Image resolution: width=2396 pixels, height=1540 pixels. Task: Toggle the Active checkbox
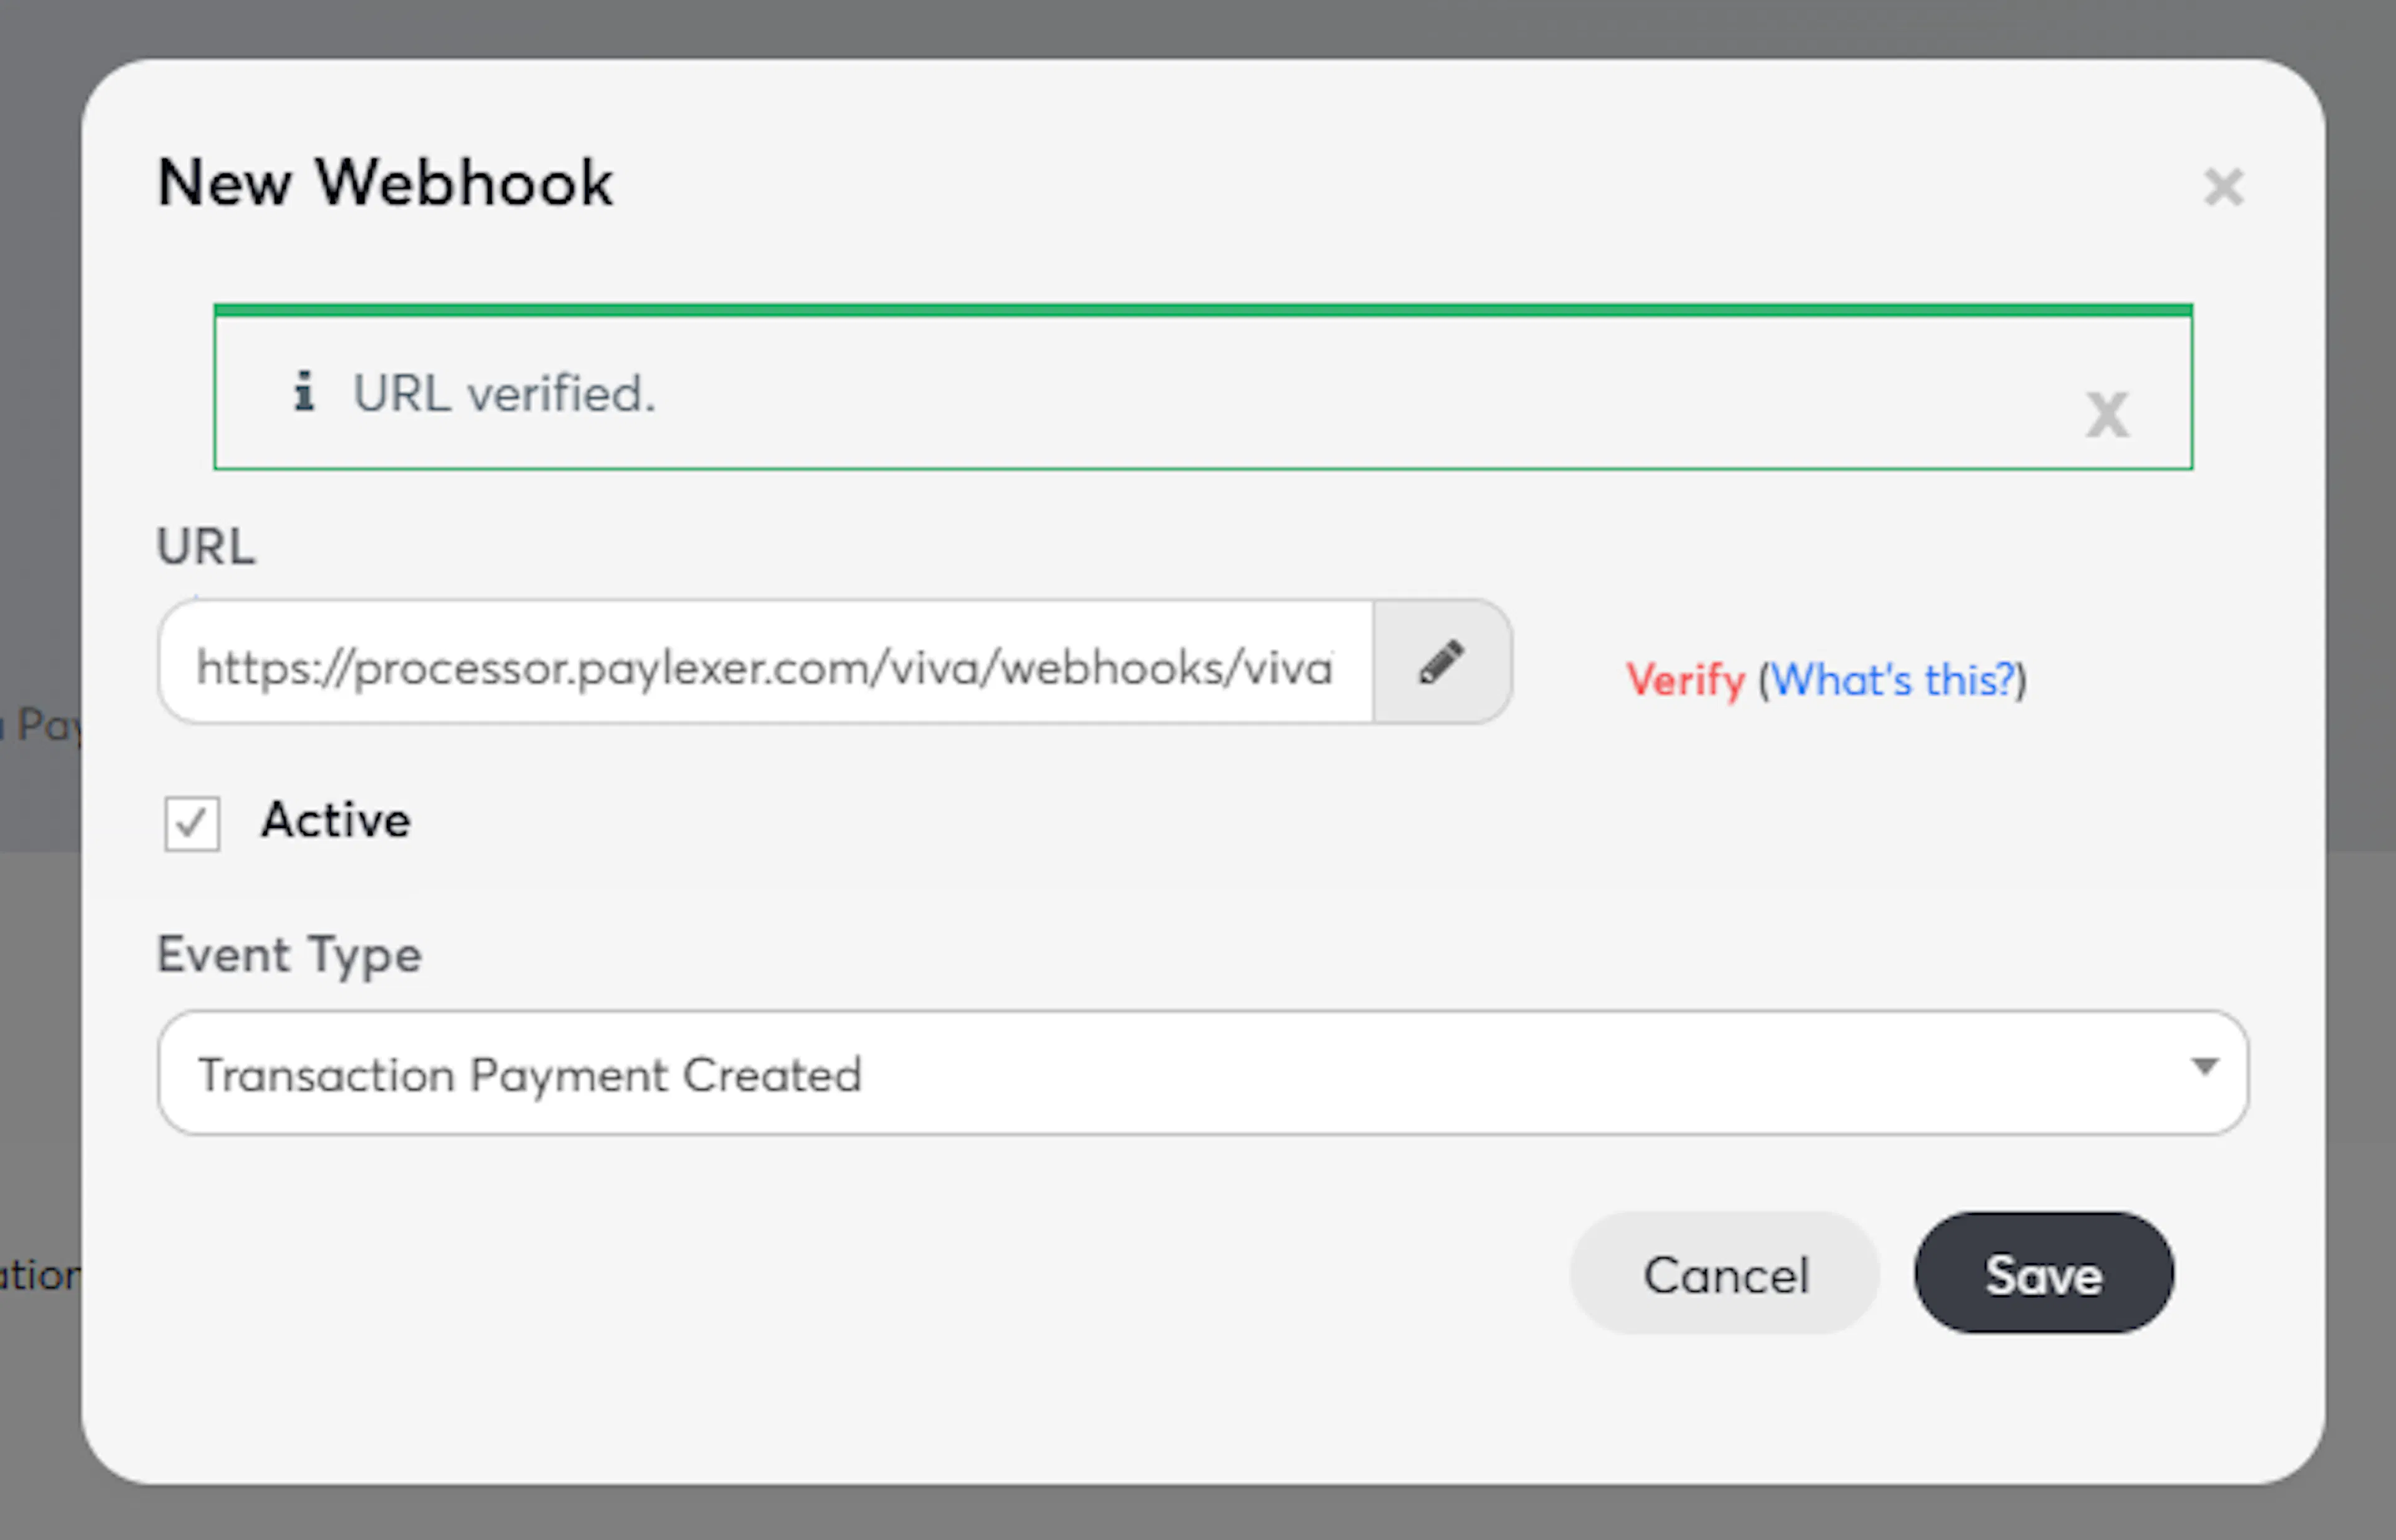point(192,823)
